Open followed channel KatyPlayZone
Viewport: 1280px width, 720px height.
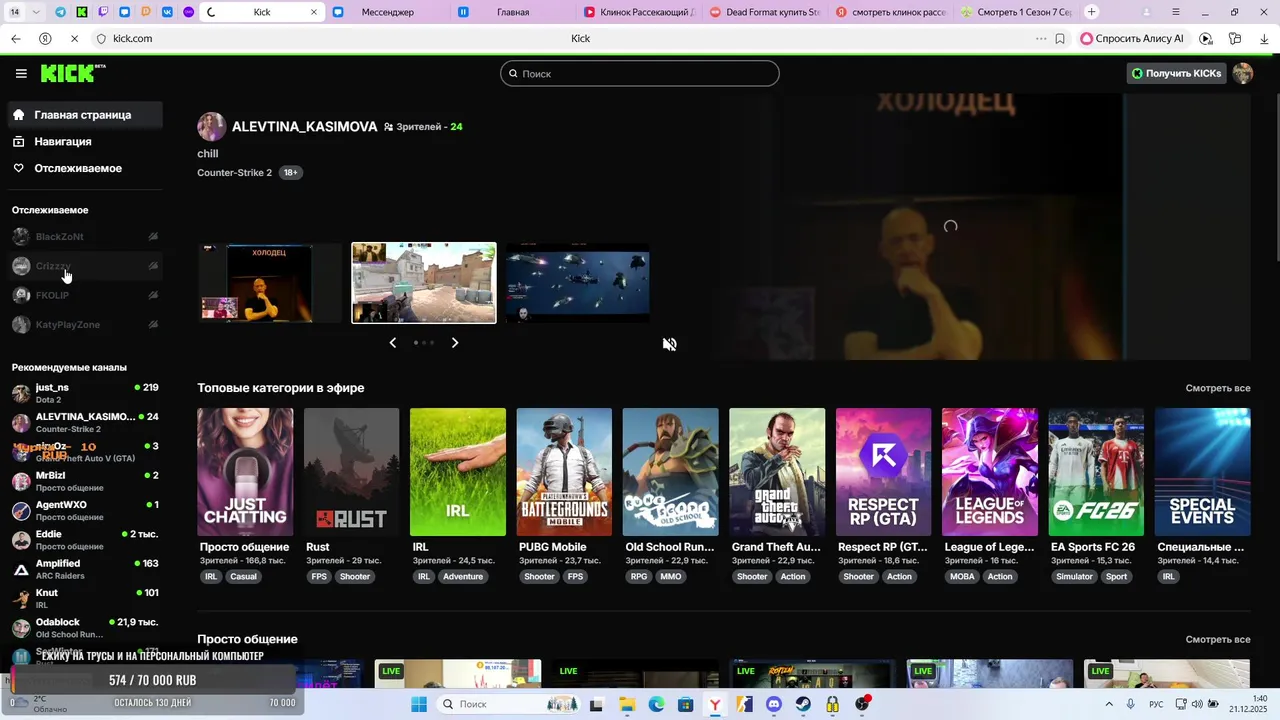point(86,325)
